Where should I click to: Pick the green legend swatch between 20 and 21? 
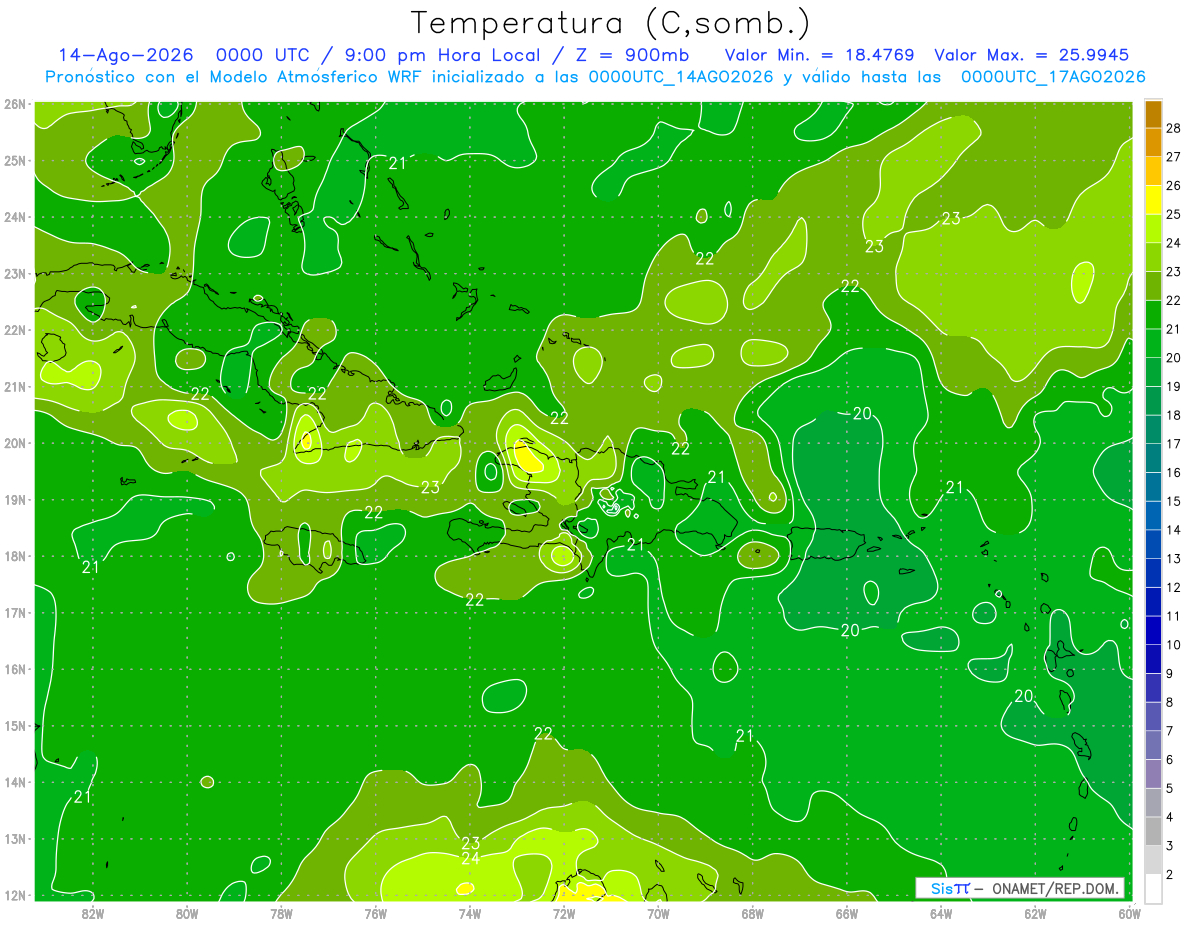coord(1153,343)
